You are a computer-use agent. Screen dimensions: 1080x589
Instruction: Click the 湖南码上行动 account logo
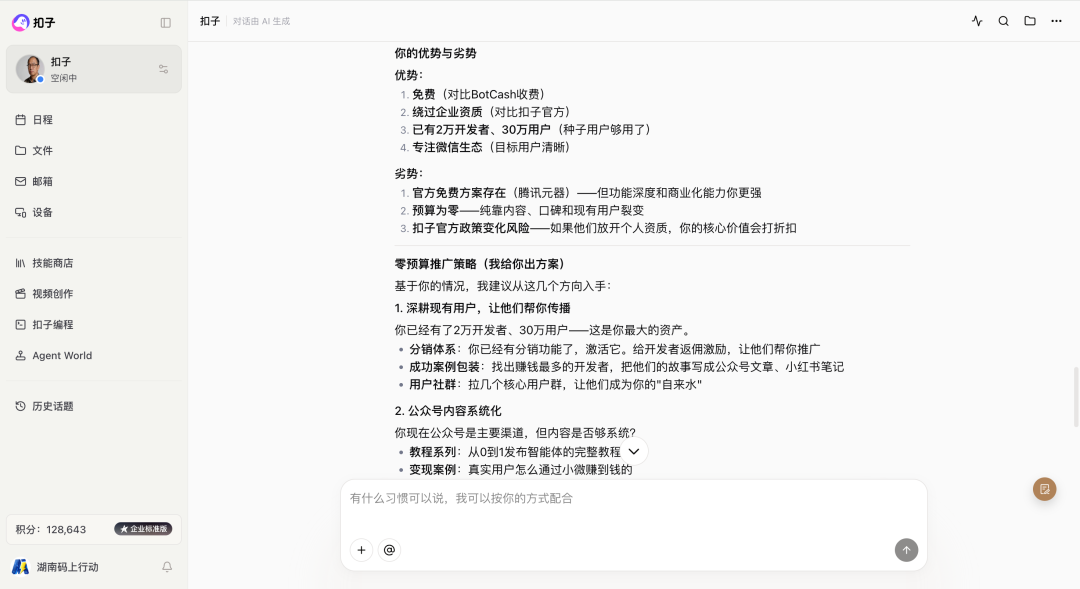21,567
